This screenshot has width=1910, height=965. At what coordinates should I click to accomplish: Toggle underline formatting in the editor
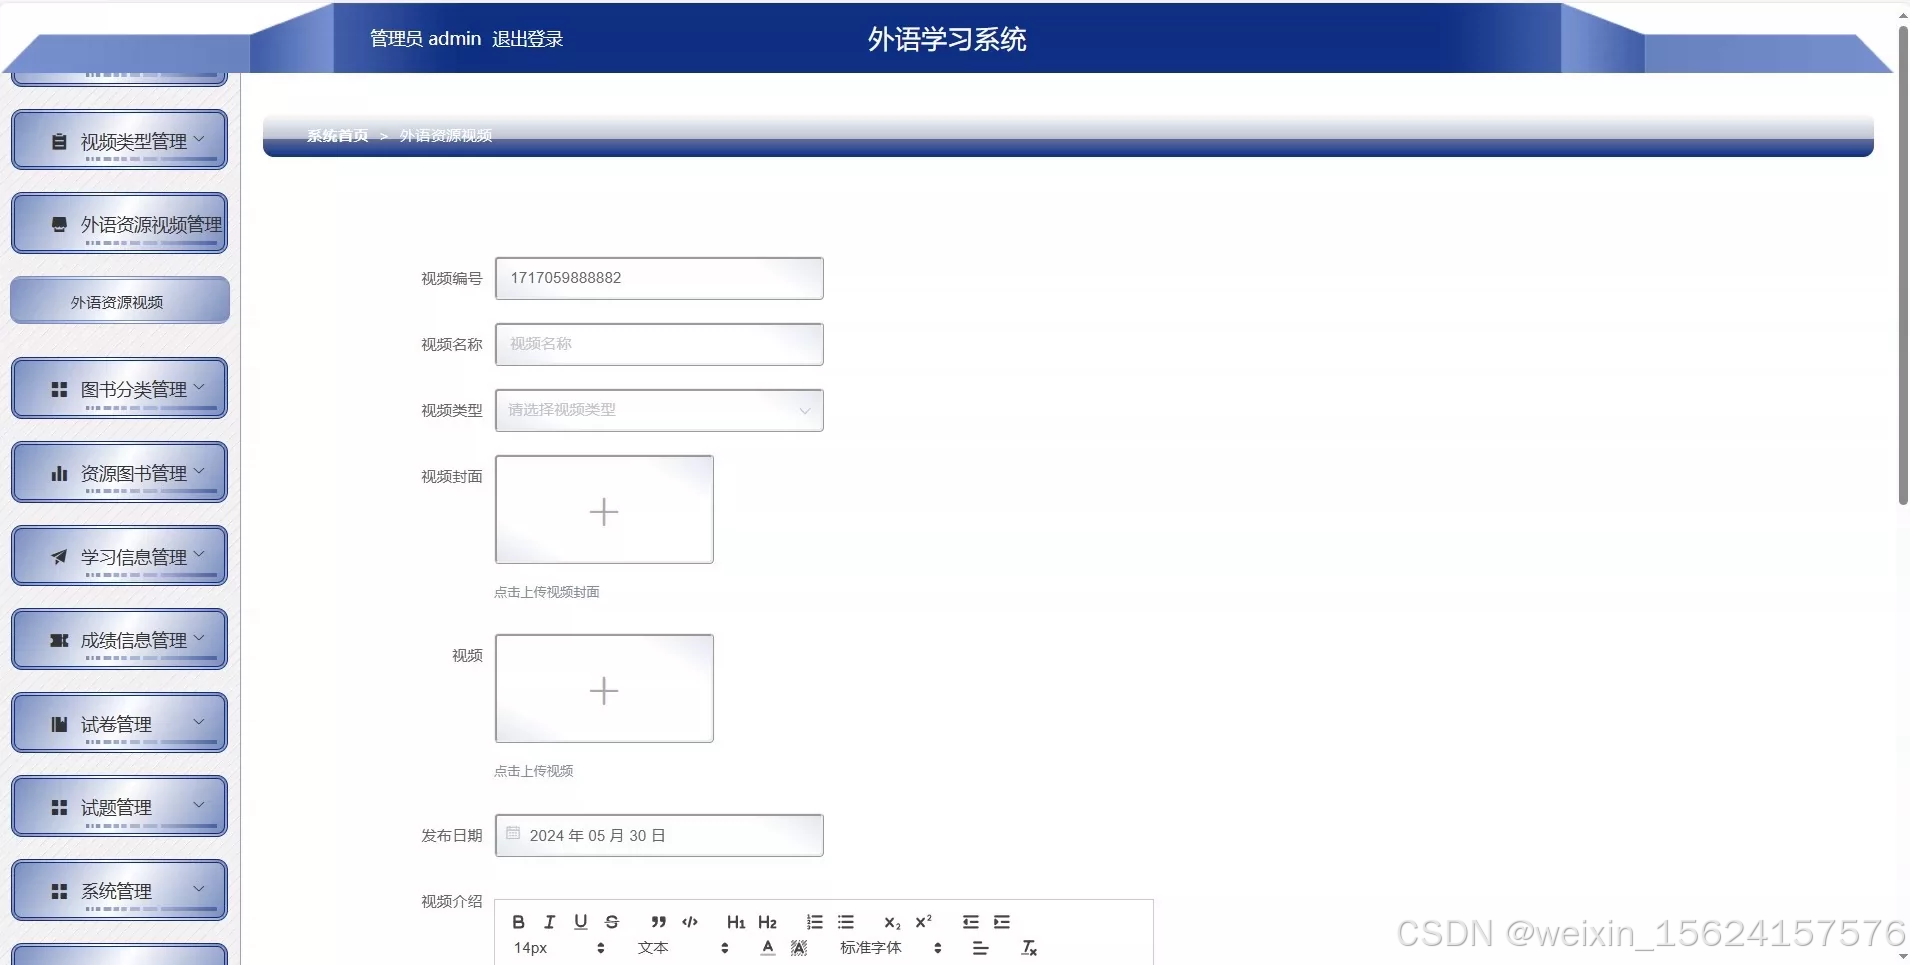tap(580, 922)
